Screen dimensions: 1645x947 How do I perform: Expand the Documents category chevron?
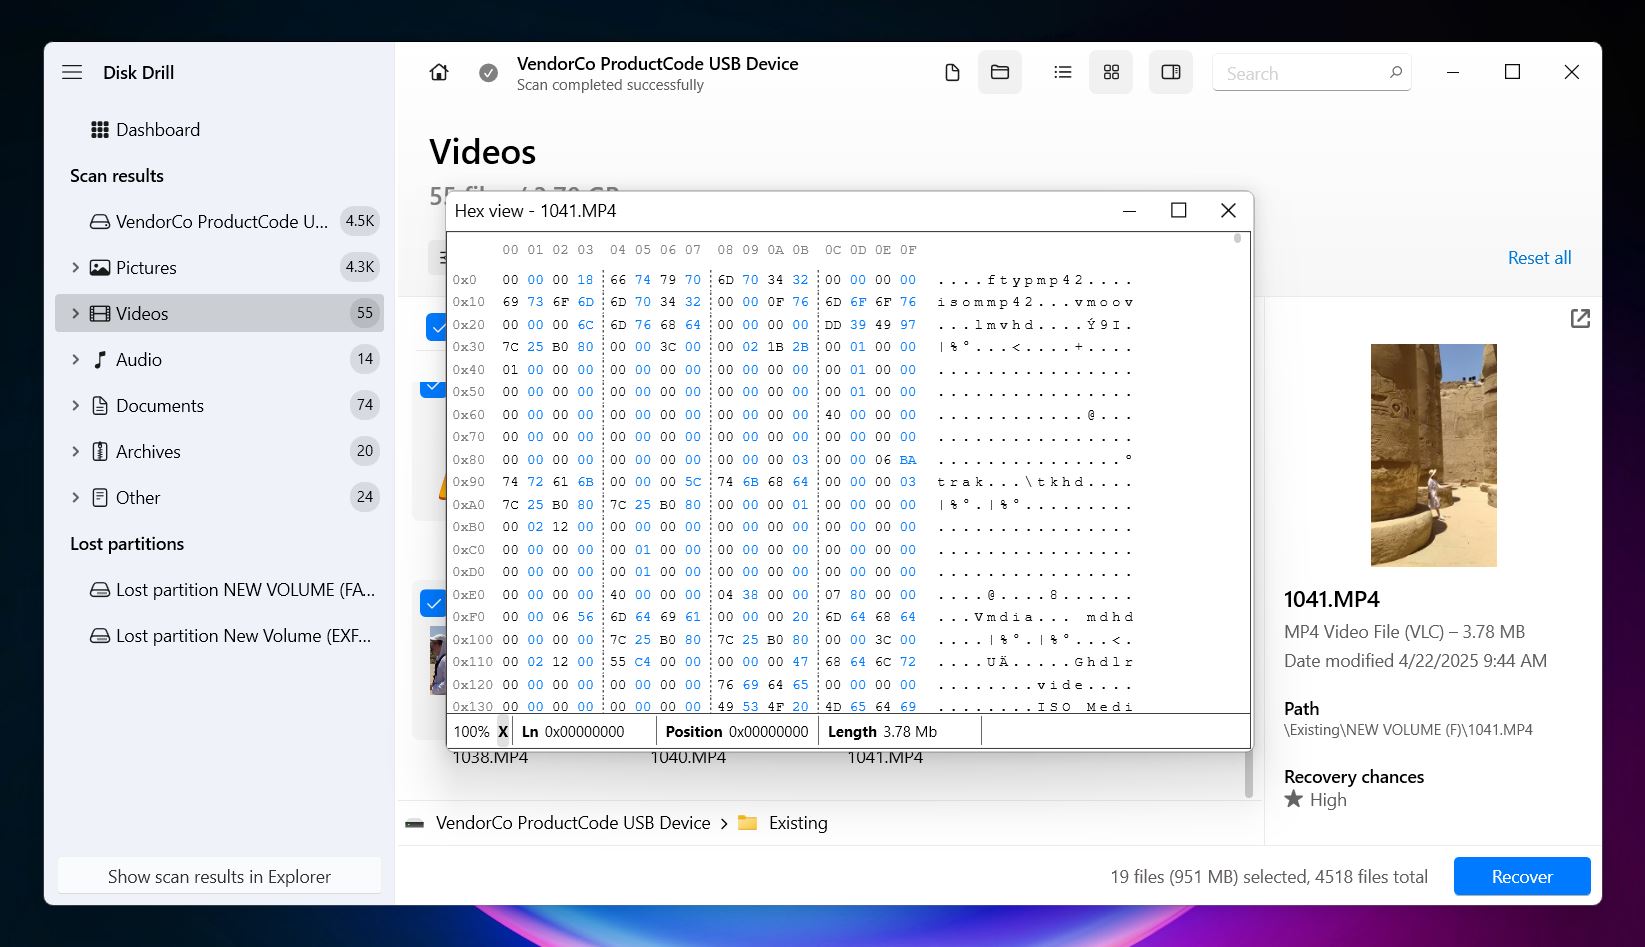click(x=75, y=406)
